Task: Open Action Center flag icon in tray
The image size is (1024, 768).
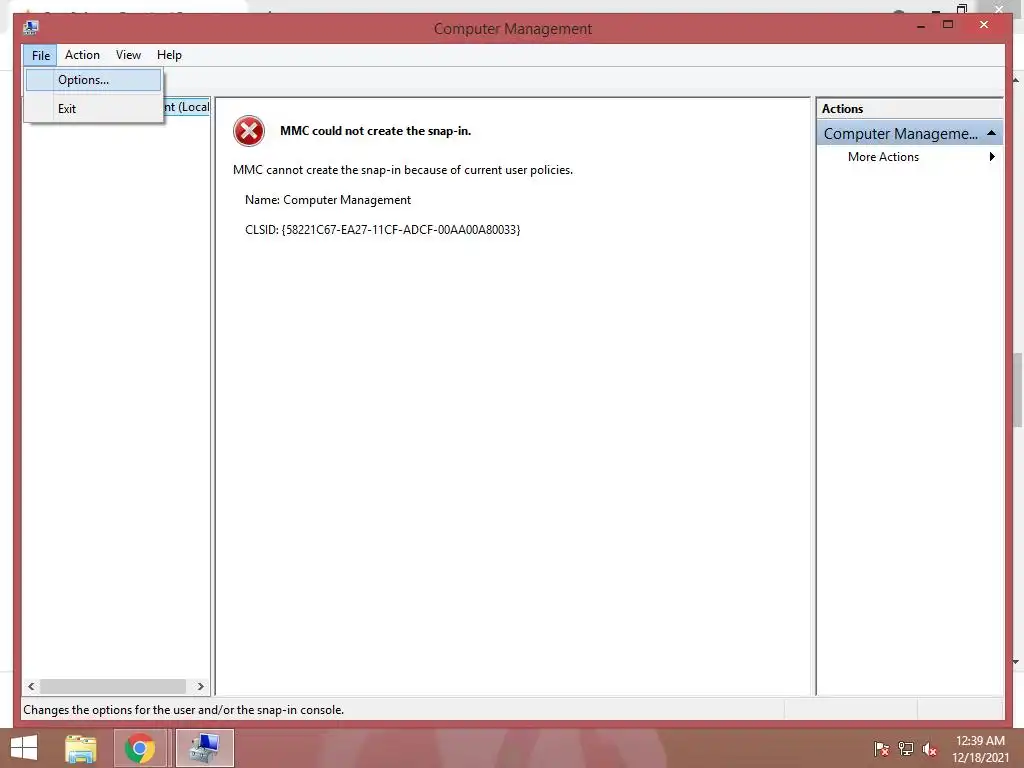Action: click(x=881, y=749)
